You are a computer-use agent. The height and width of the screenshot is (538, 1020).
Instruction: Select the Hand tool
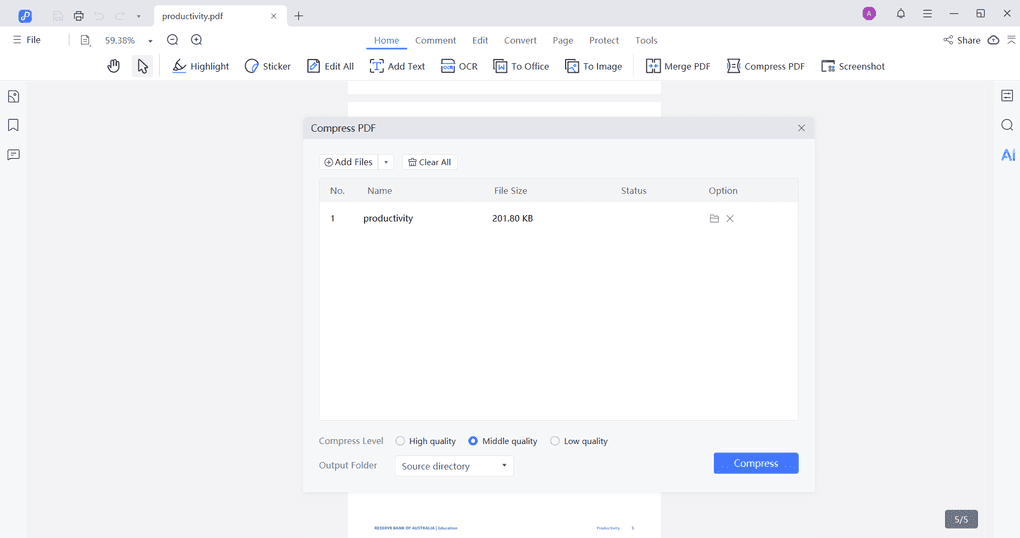(x=114, y=66)
